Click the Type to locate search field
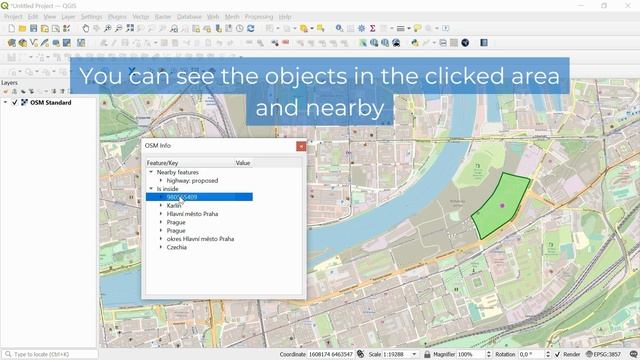The height and width of the screenshot is (360, 640). (x=50, y=354)
